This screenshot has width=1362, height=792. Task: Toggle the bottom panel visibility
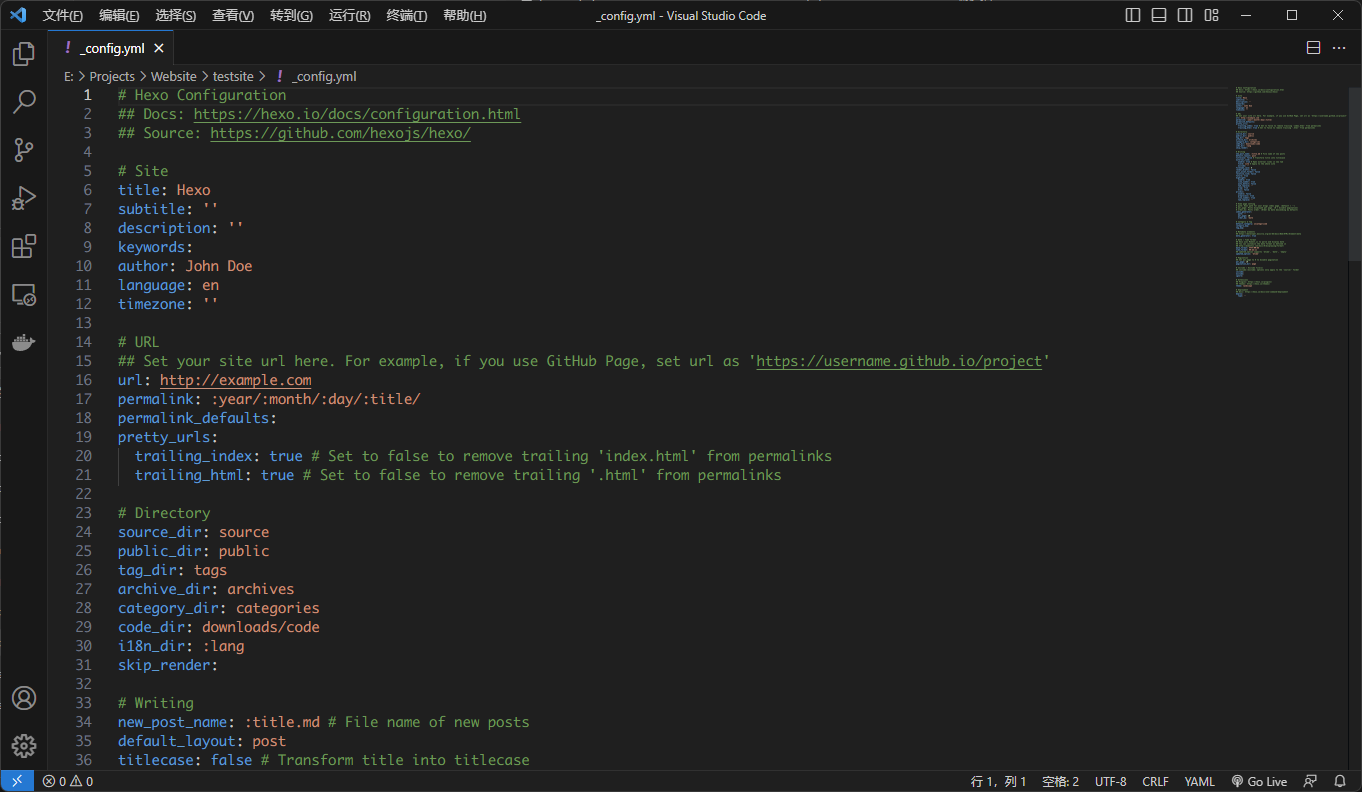tap(1160, 15)
